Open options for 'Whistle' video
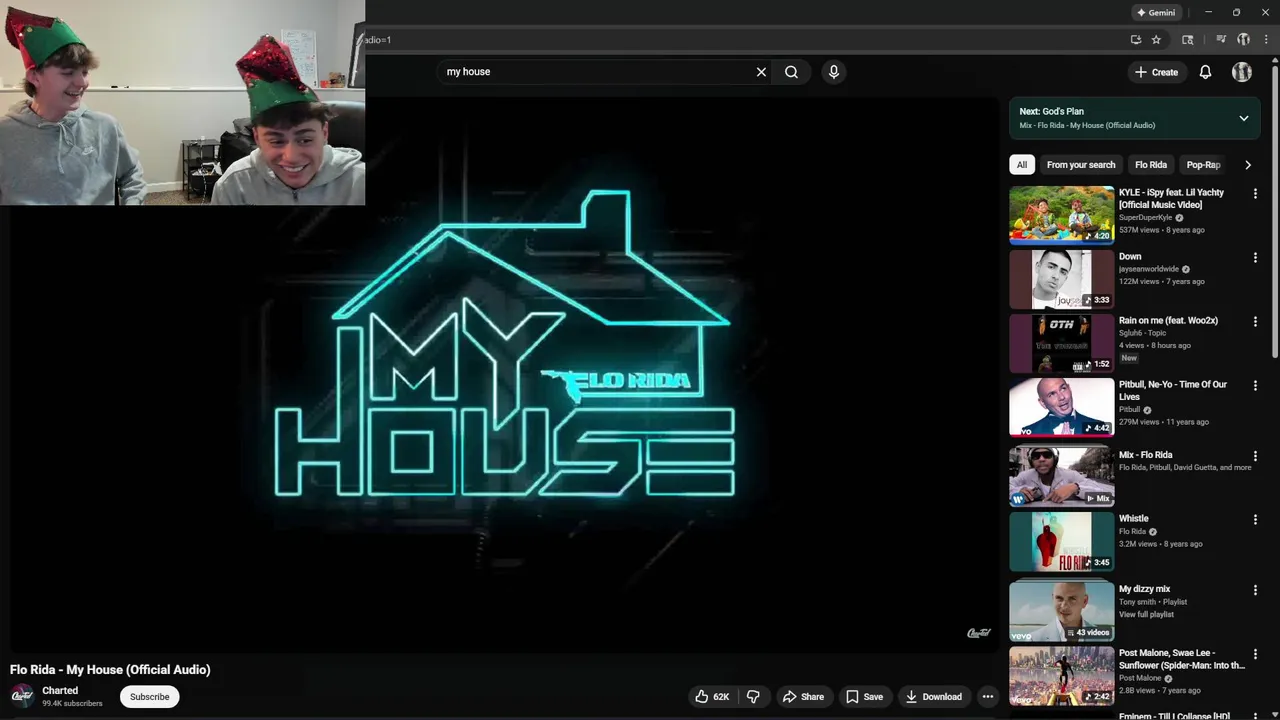This screenshot has height=720, width=1280. pyautogui.click(x=1255, y=519)
